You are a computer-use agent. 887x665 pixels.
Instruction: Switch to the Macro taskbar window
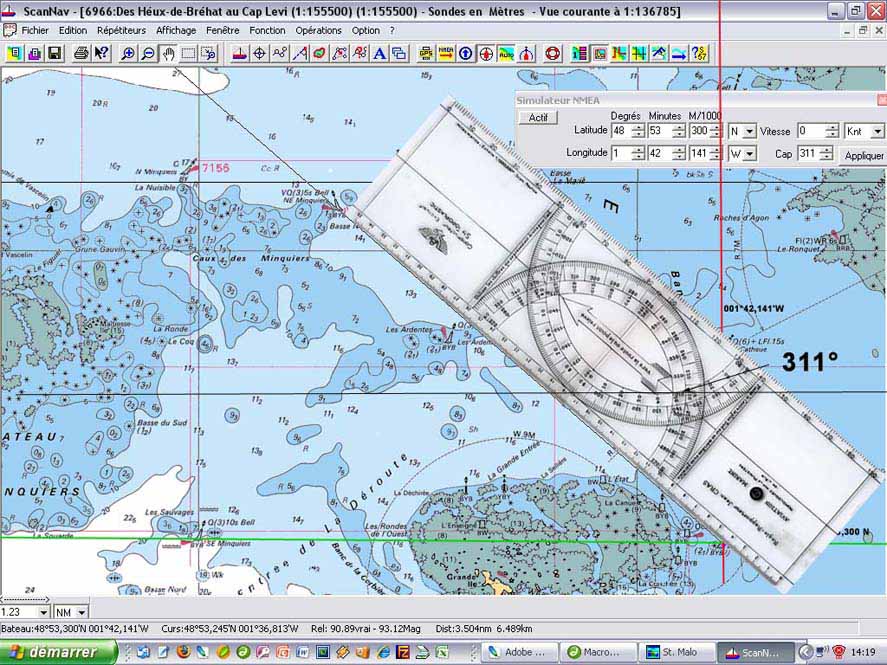point(598,653)
